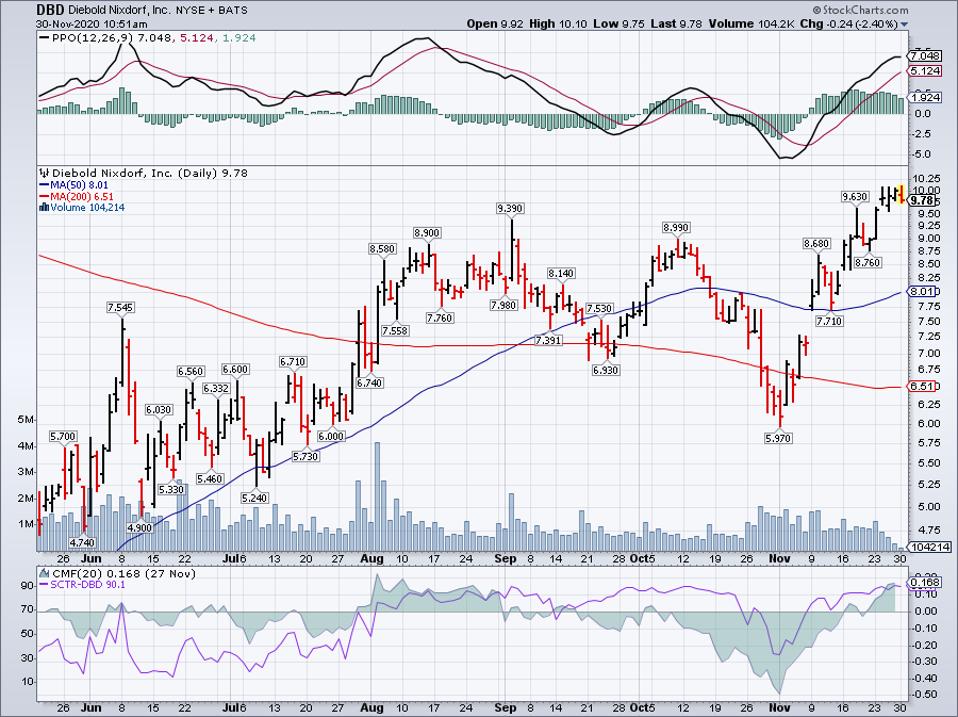
Task: Click the 9.630 November high label
Action: [x=854, y=196]
